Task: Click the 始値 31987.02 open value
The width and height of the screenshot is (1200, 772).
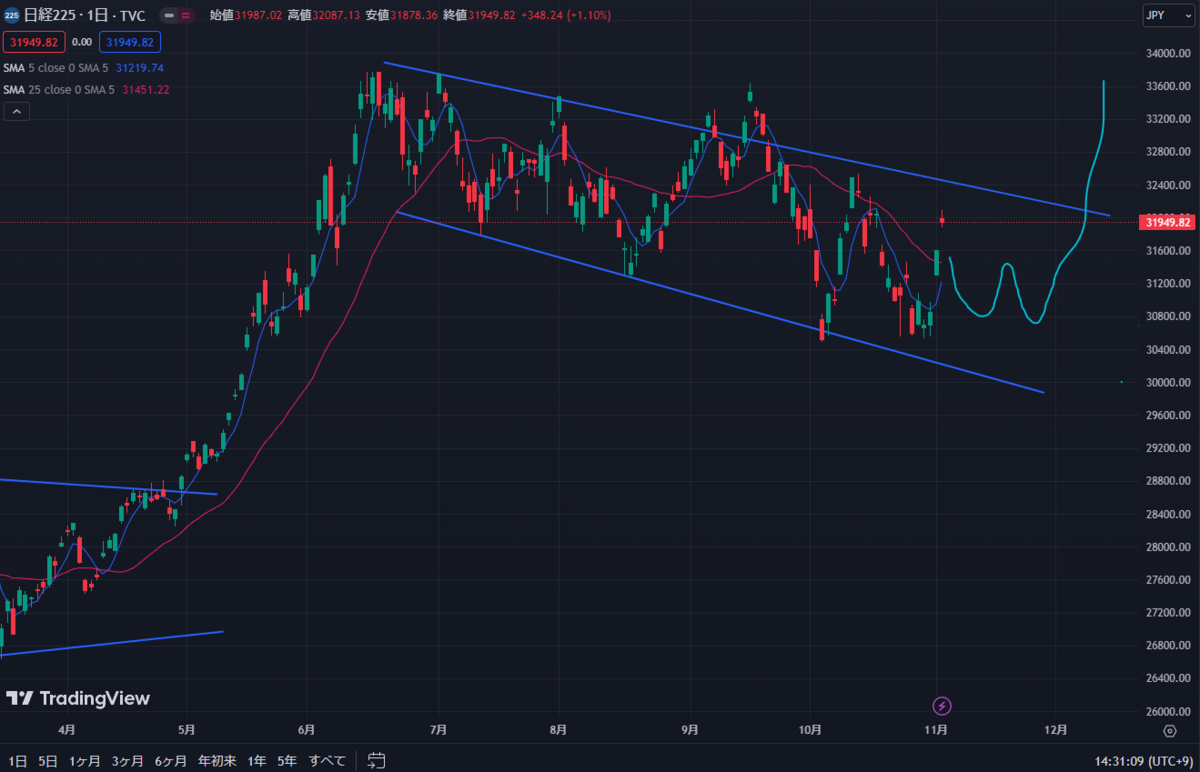Action: point(246,16)
